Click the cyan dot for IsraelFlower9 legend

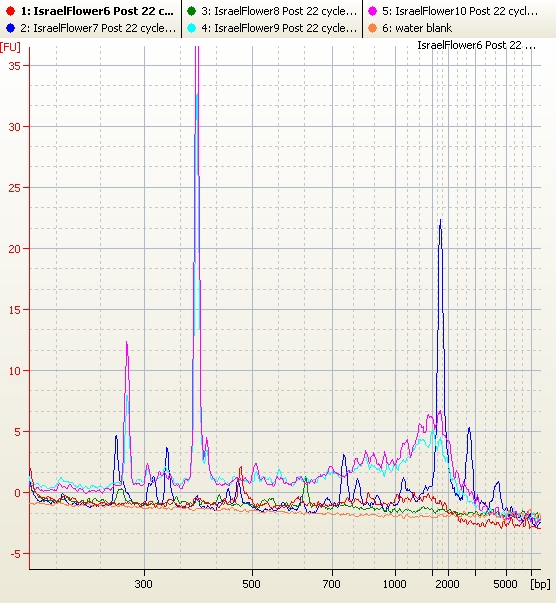tap(191, 28)
